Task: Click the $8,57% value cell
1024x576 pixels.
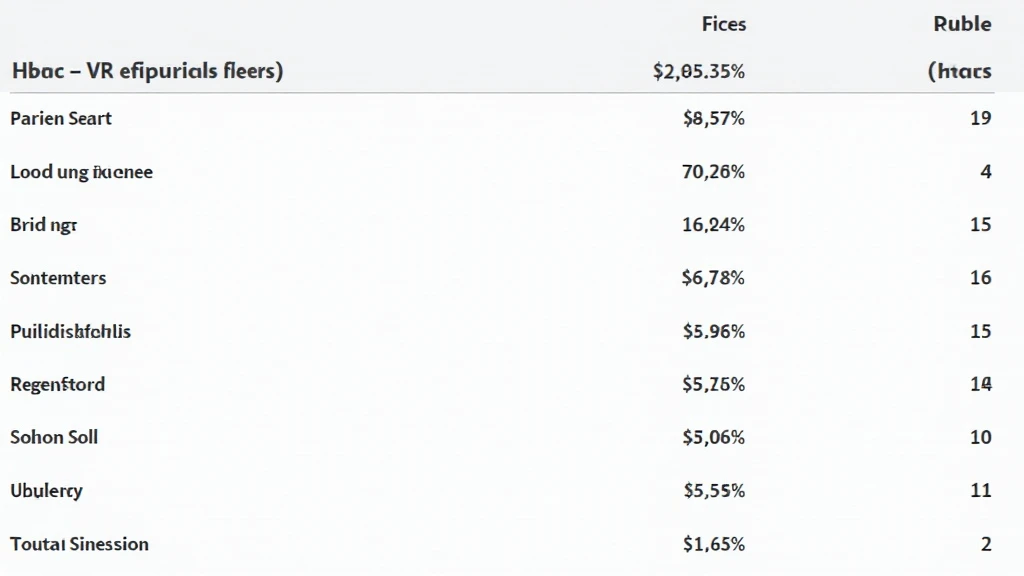Action: click(714, 118)
